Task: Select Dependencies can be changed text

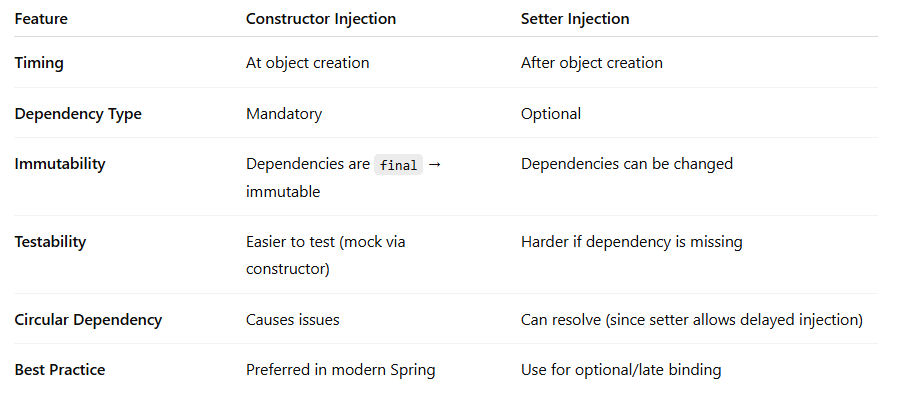Action: pyautogui.click(x=627, y=164)
